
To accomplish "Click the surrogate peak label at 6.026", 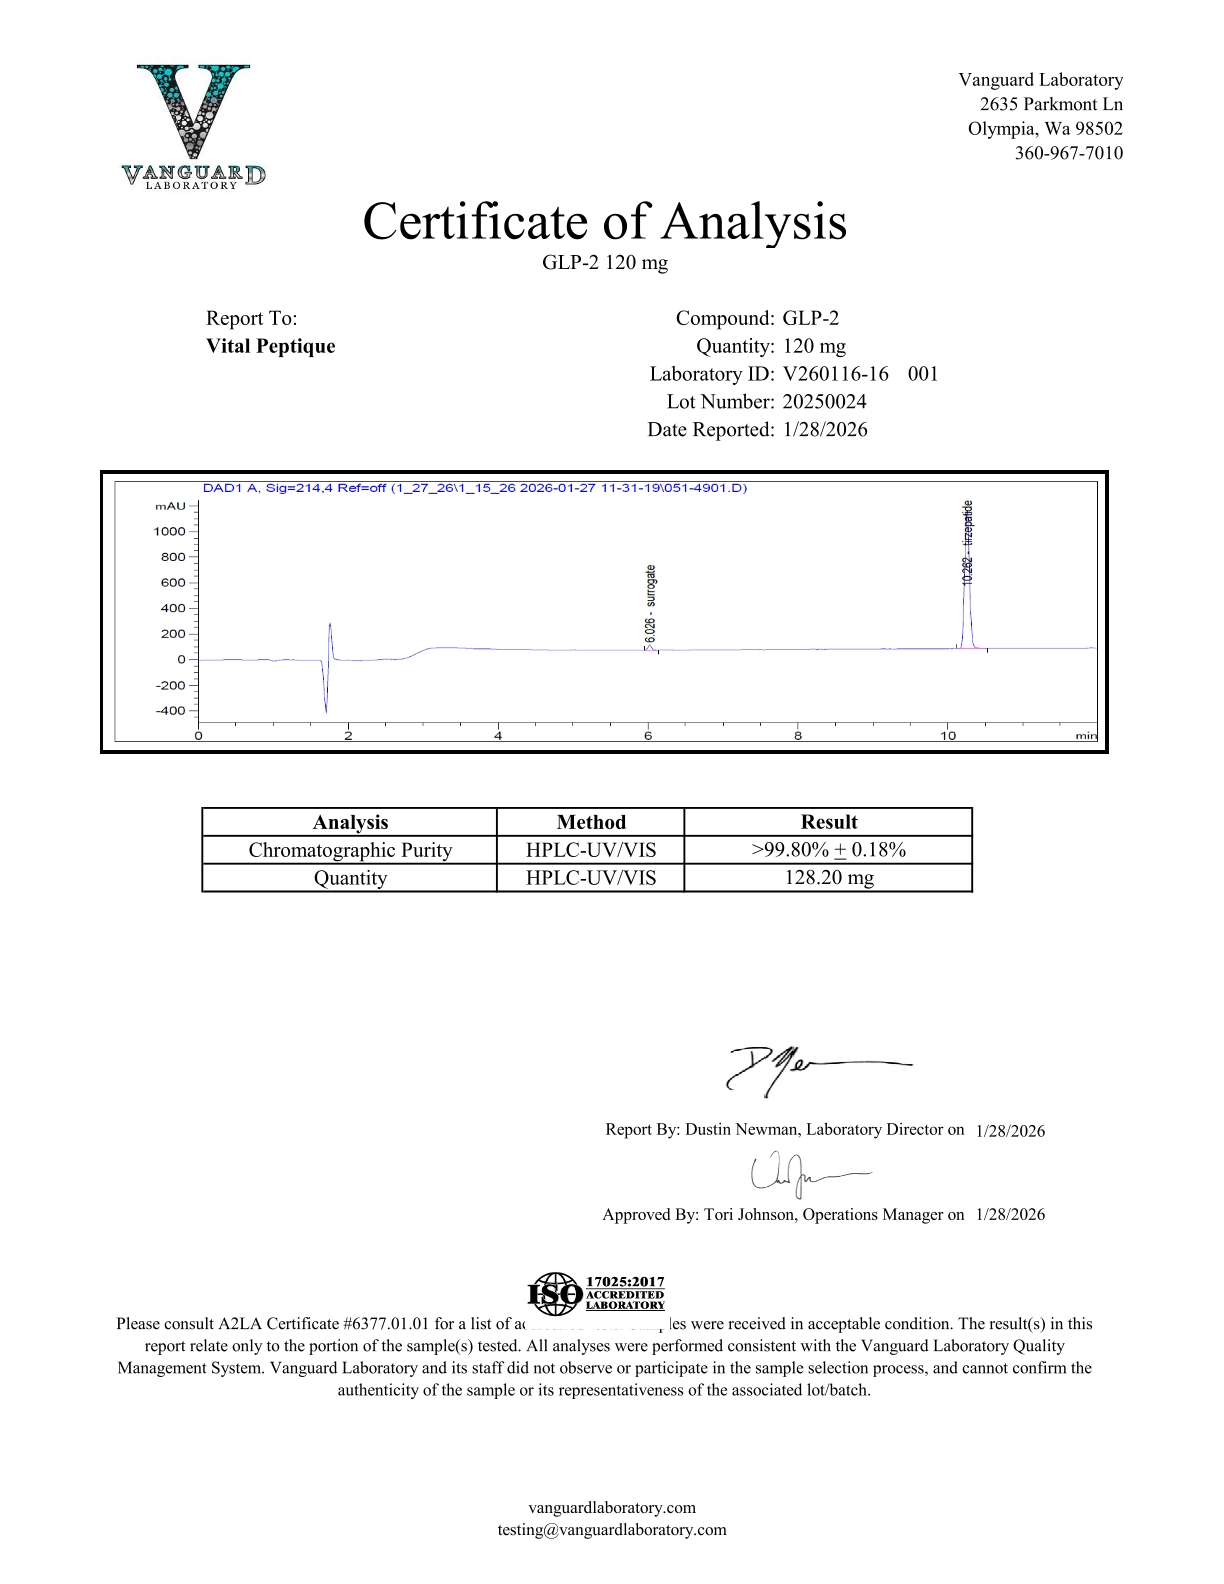I will coord(650,603).
